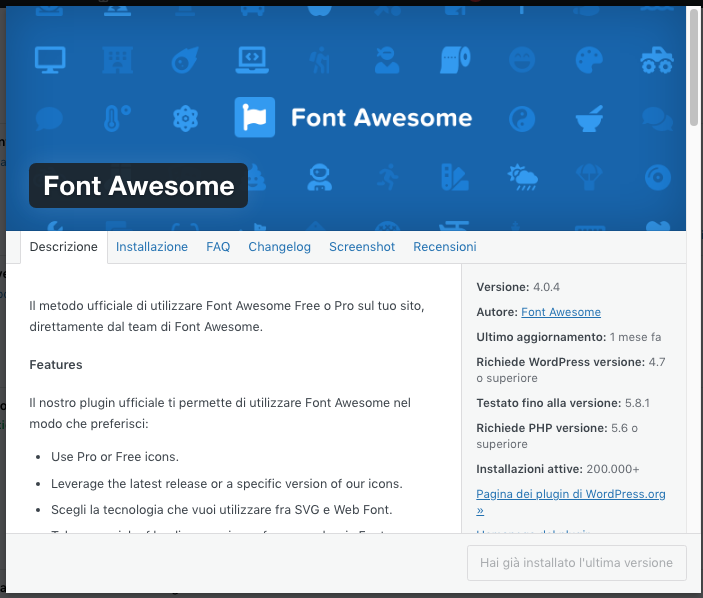Click the meteor icon in banner

pos(185,60)
